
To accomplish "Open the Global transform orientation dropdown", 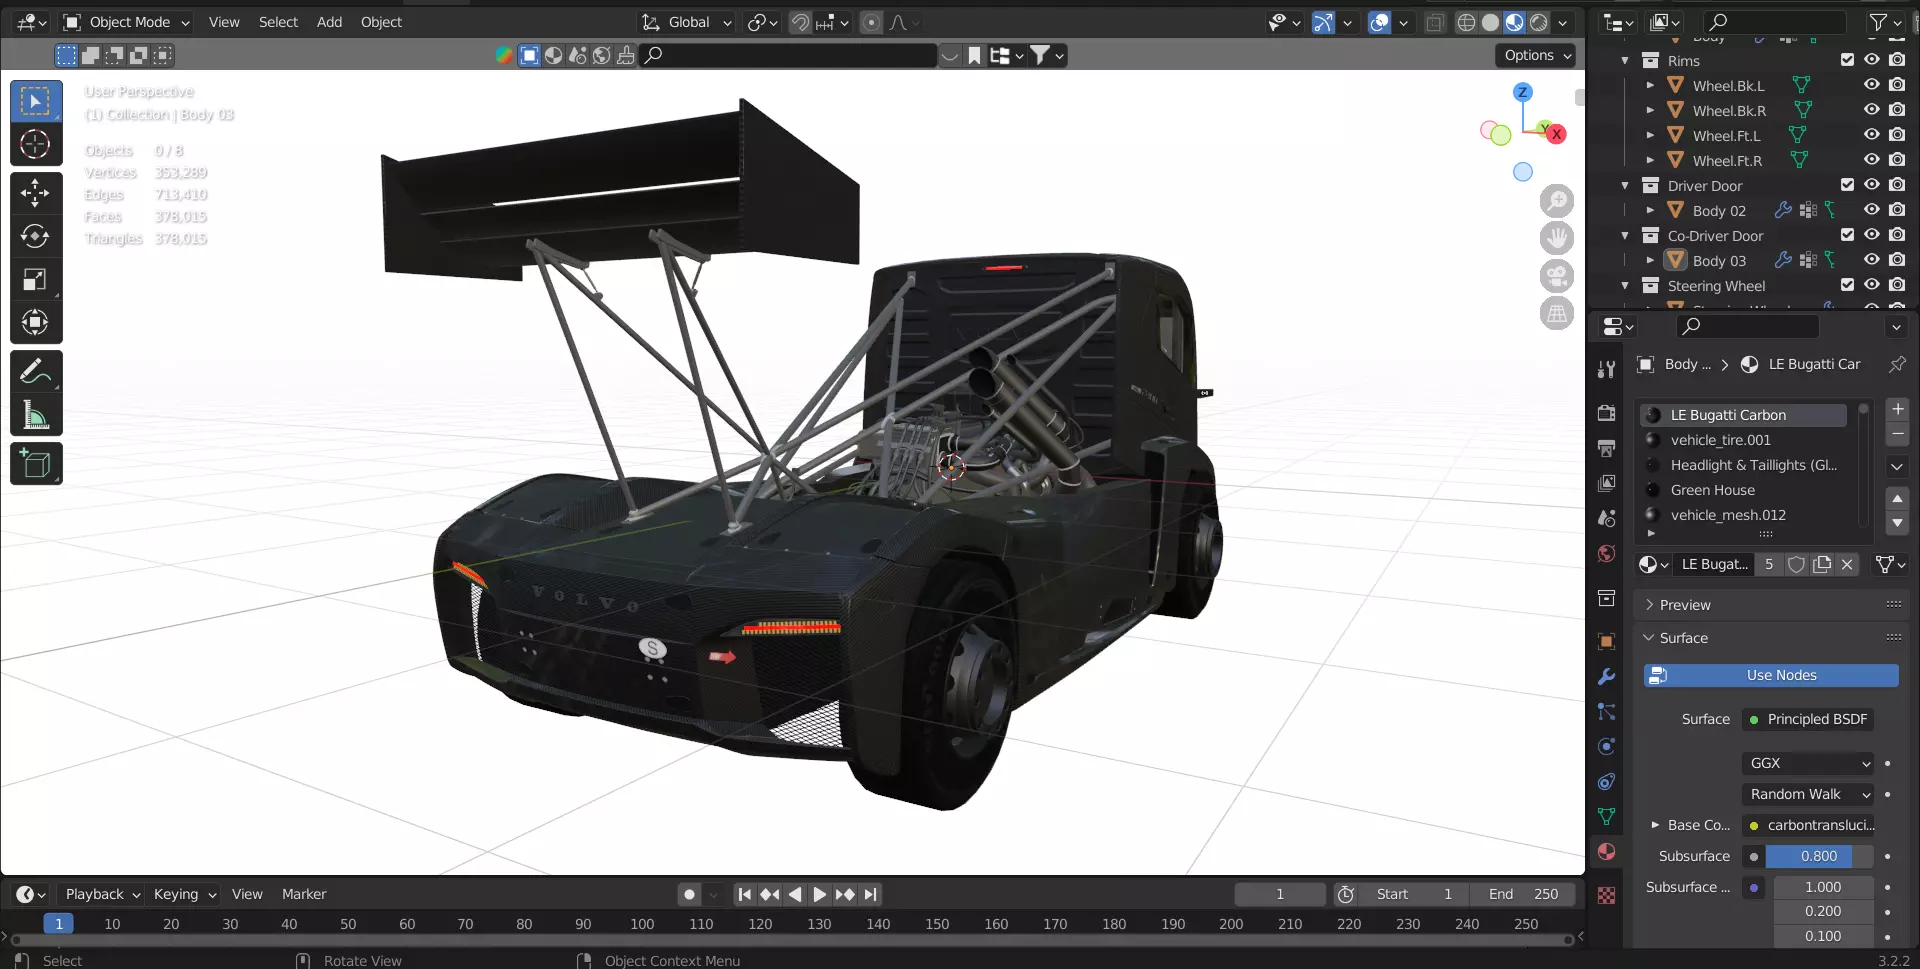I will (687, 22).
